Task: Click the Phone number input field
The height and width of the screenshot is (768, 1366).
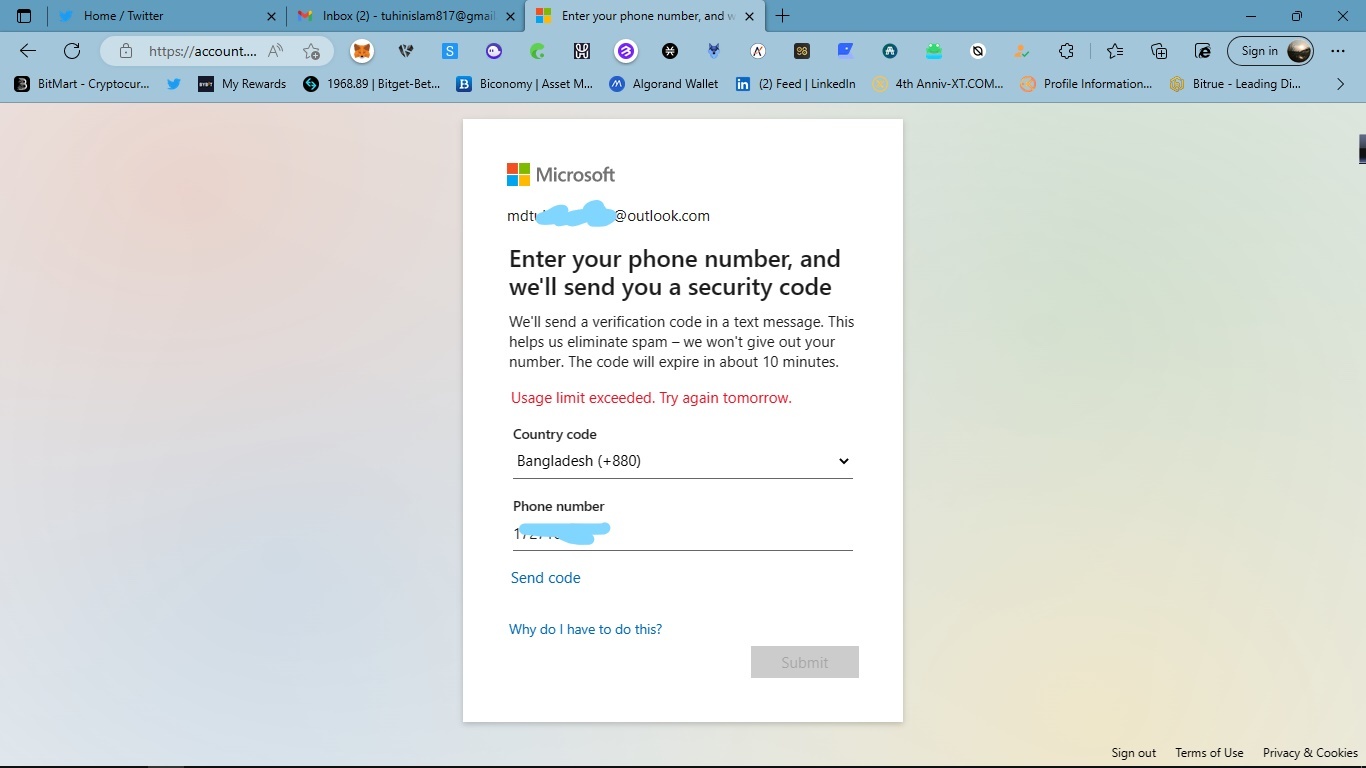Action: point(683,534)
